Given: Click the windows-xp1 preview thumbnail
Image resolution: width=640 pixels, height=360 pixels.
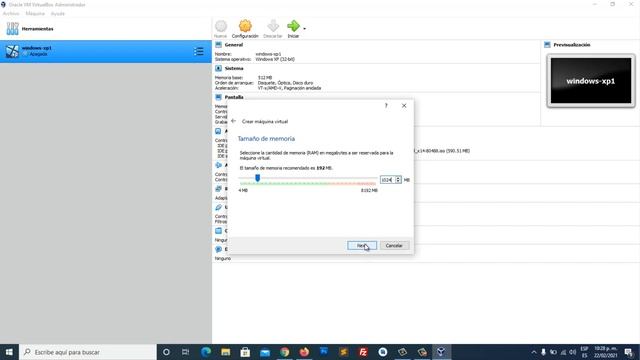Looking at the screenshot, I should 591,80.
